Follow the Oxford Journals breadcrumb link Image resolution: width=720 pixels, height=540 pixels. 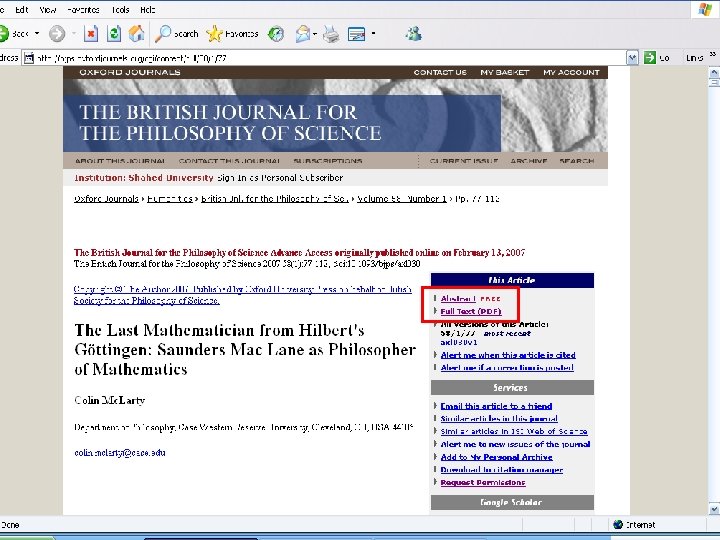(x=106, y=199)
